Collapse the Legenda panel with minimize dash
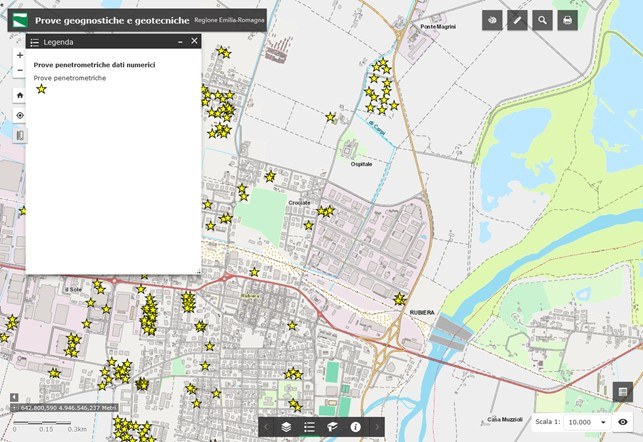This screenshot has height=442, width=643. pyautogui.click(x=180, y=42)
